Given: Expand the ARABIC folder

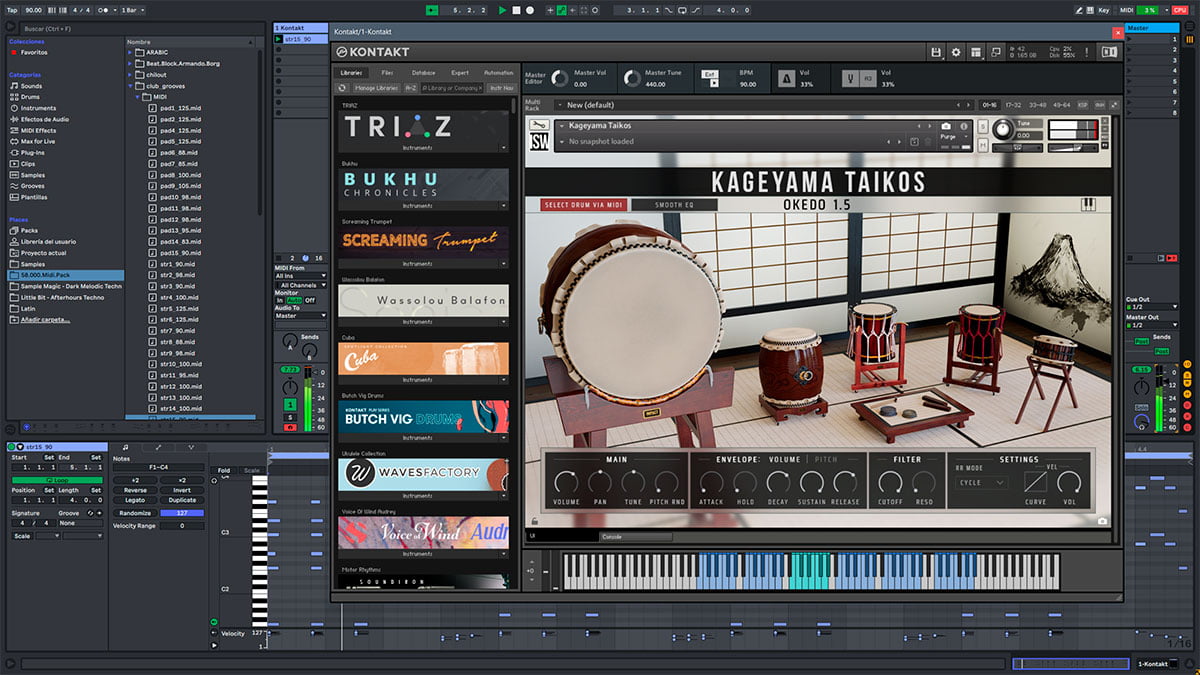Looking at the screenshot, I should coord(130,51).
